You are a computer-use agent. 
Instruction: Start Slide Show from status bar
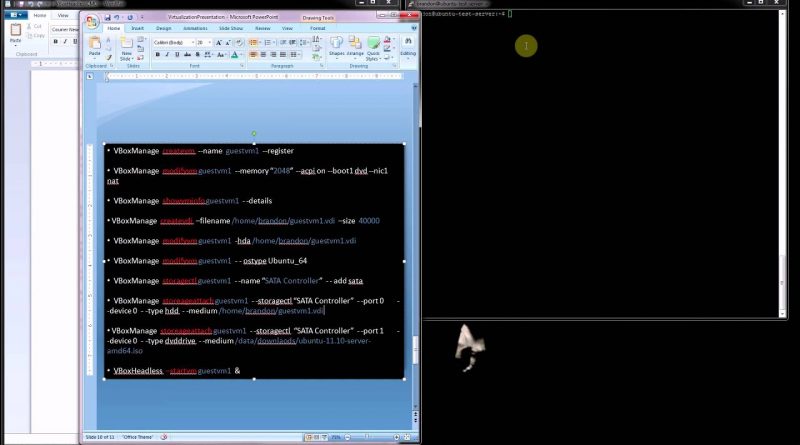tap(324, 437)
